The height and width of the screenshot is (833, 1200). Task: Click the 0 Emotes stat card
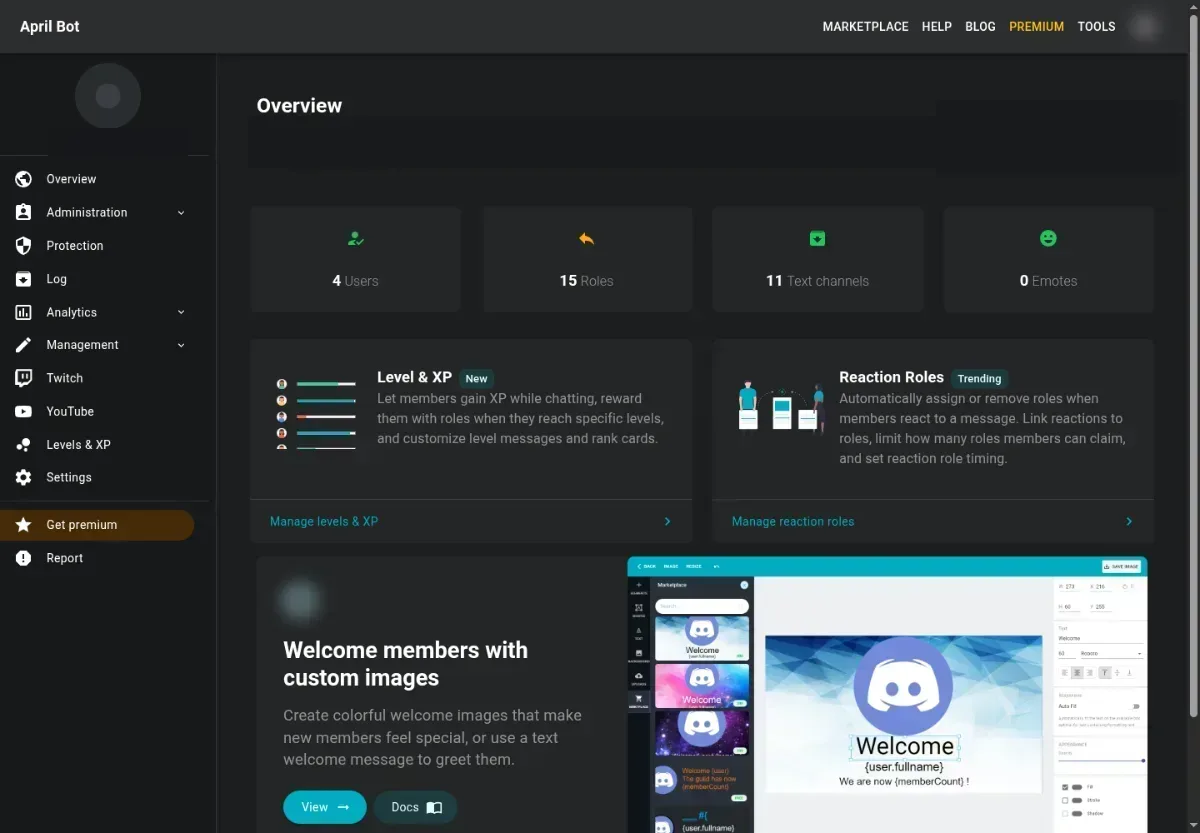pyautogui.click(x=1048, y=260)
